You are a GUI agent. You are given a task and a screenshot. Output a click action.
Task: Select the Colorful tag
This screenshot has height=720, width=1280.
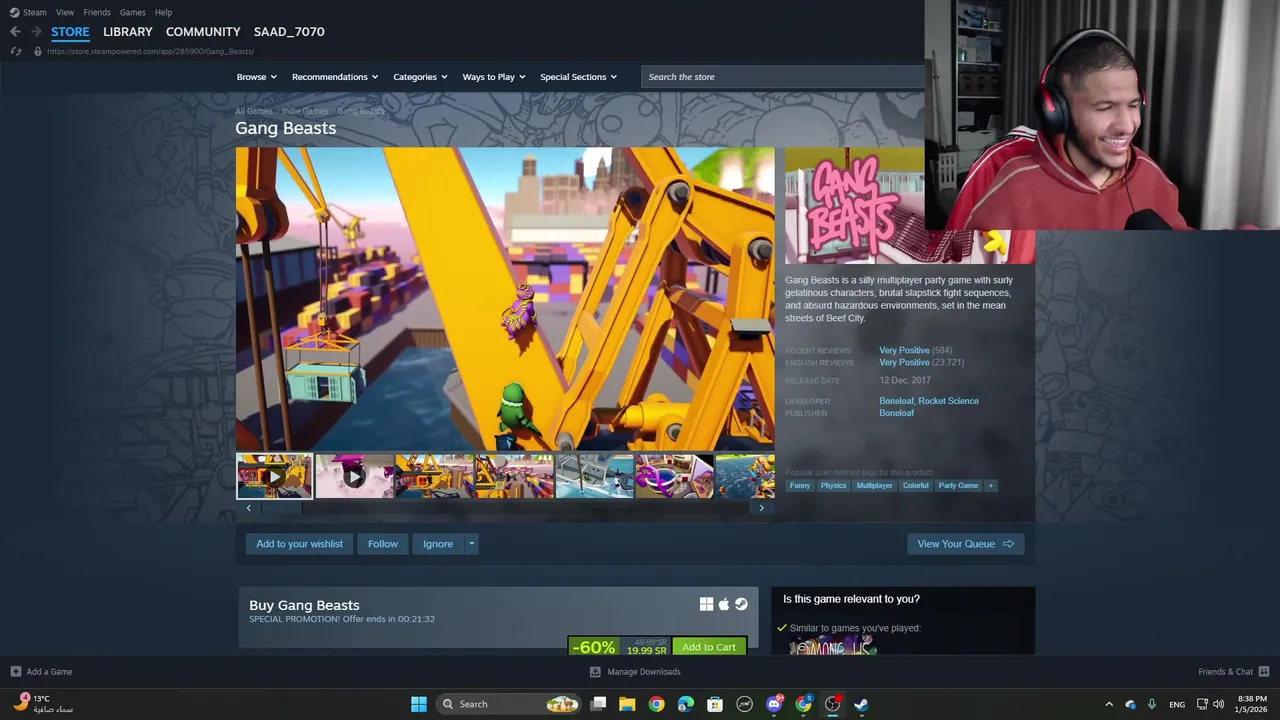click(915, 486)
